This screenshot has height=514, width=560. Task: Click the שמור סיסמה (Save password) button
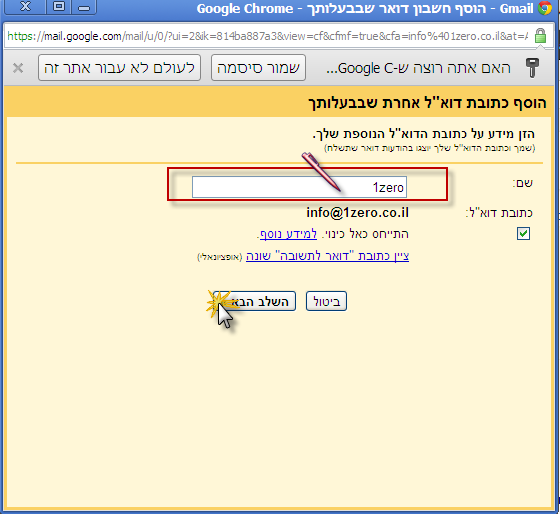click(258, 68)
